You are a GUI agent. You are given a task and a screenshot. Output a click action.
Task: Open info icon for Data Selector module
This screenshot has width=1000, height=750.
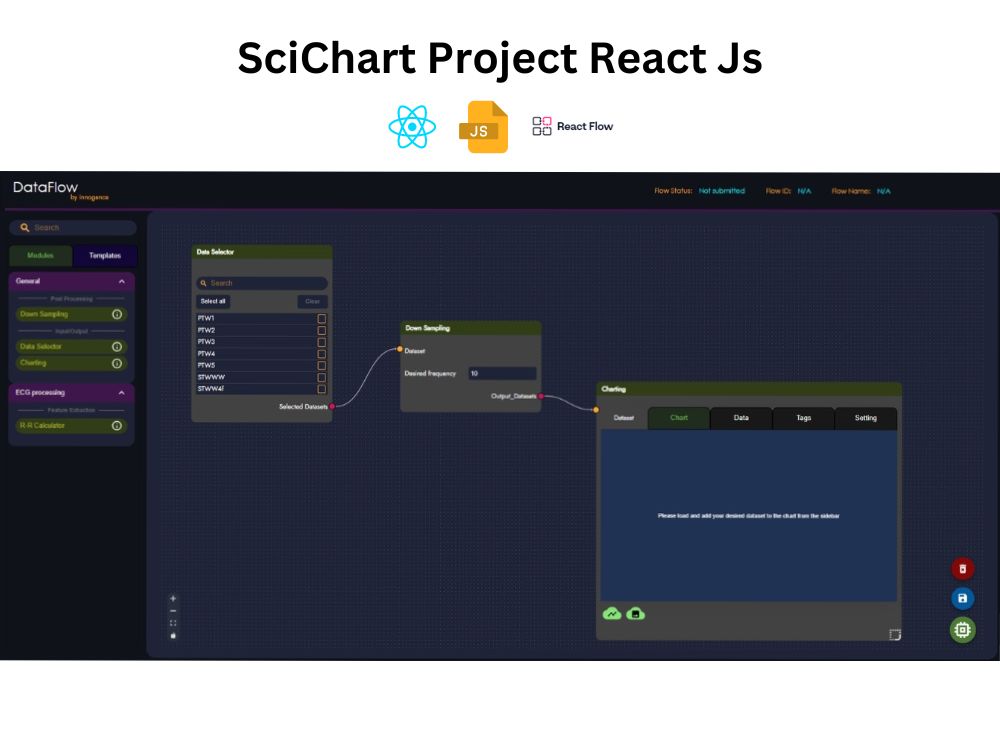point(117,347)
